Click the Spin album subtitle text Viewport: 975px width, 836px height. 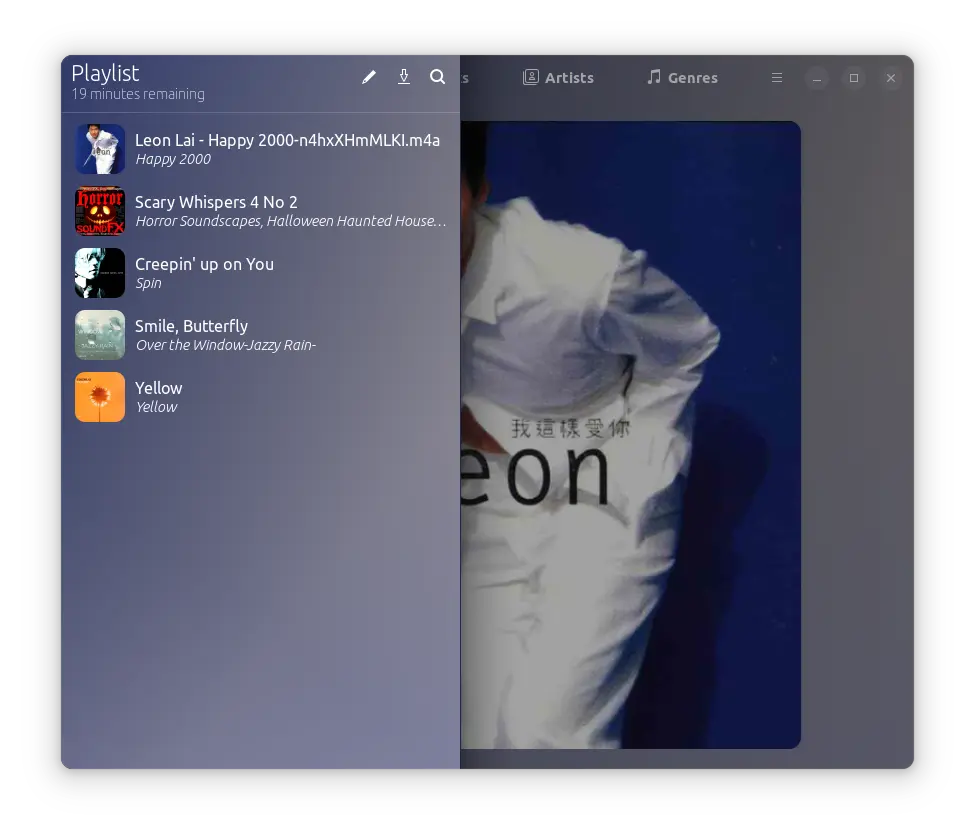tap(148, 283)
